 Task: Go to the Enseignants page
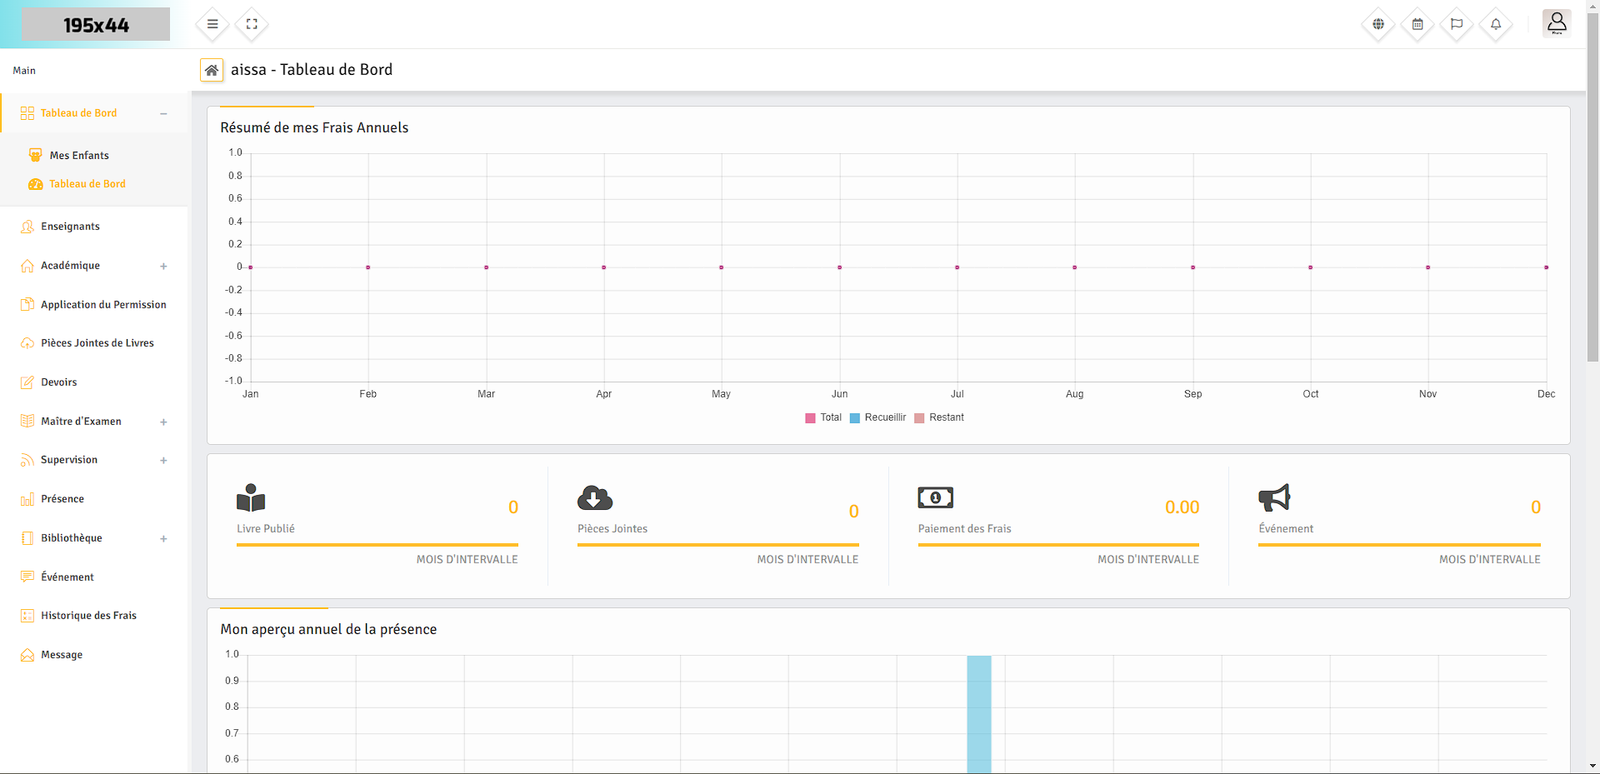click(70, 227)
